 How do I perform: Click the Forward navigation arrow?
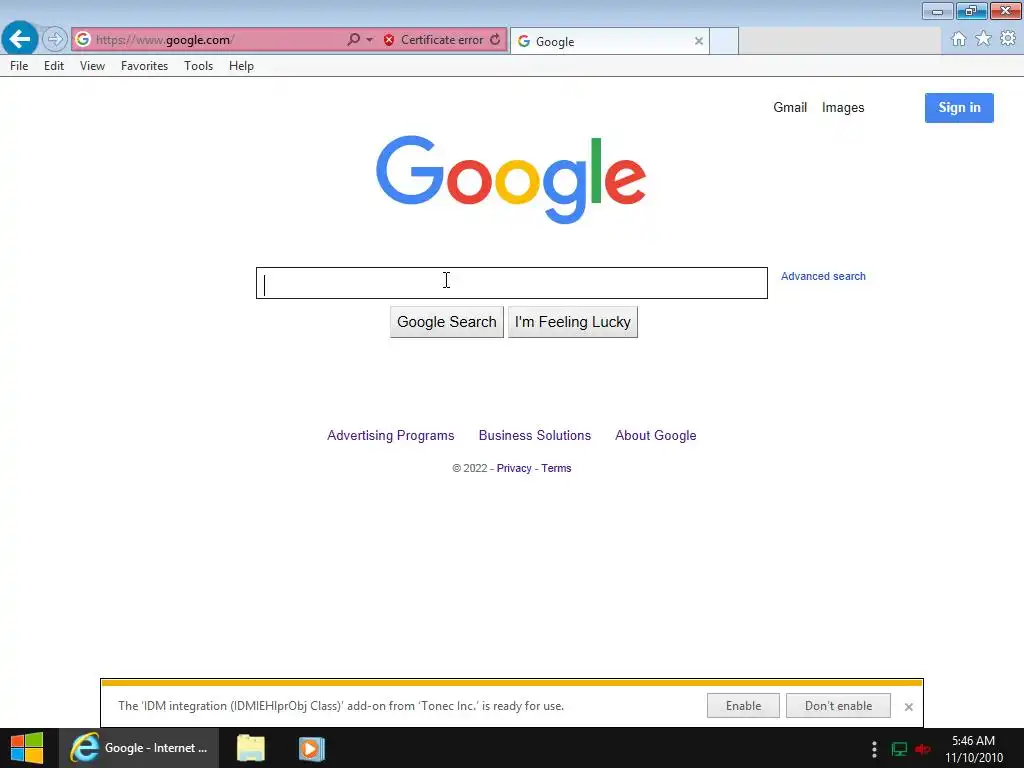click(x=55, y=39)
